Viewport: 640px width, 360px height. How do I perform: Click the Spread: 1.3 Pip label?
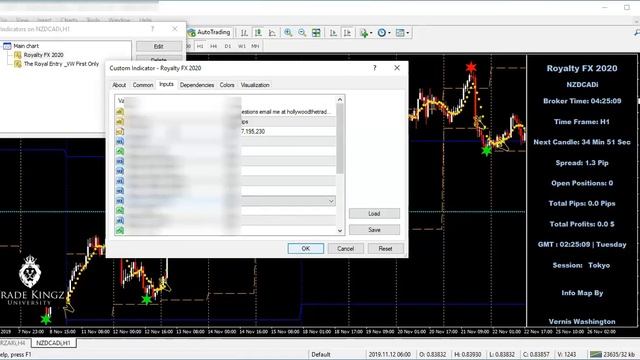click(x=582, y=163)
